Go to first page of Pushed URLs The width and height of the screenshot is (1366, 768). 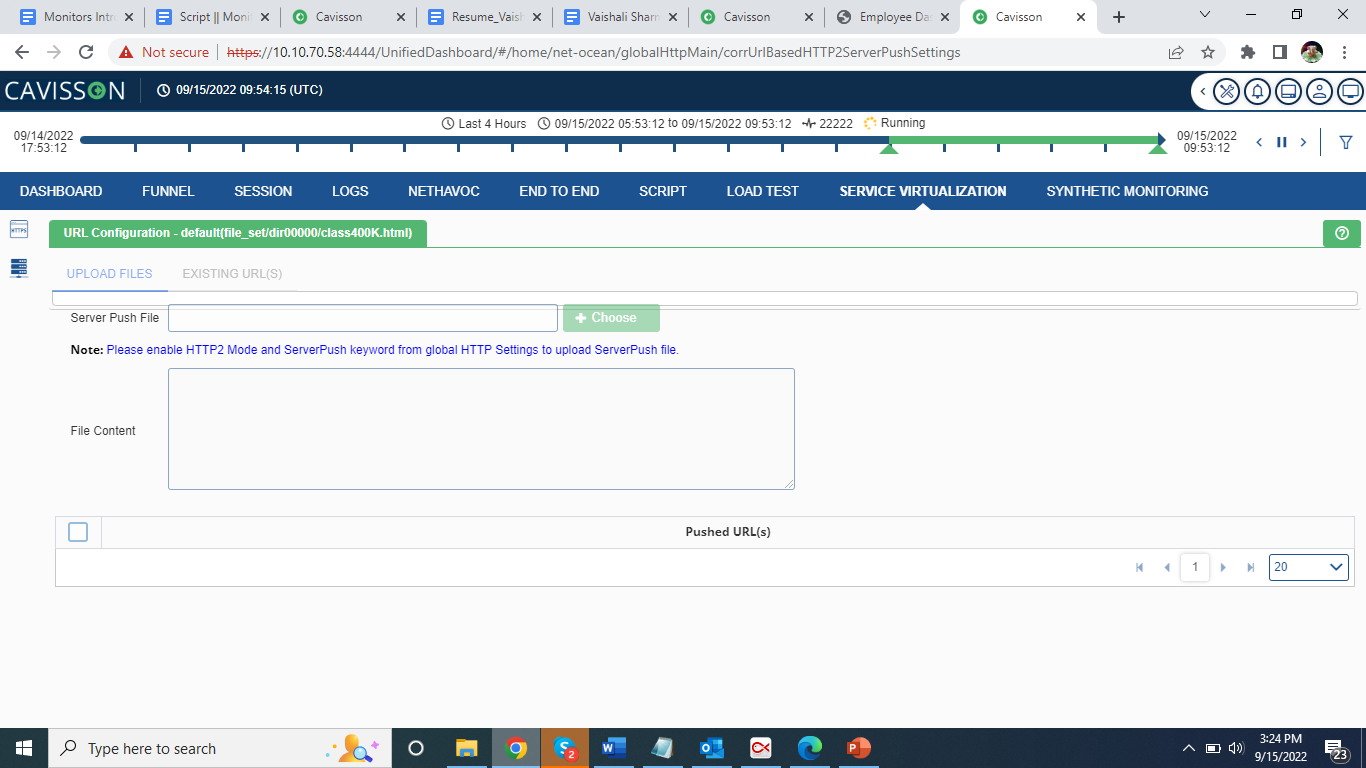tap(1140, 567)
